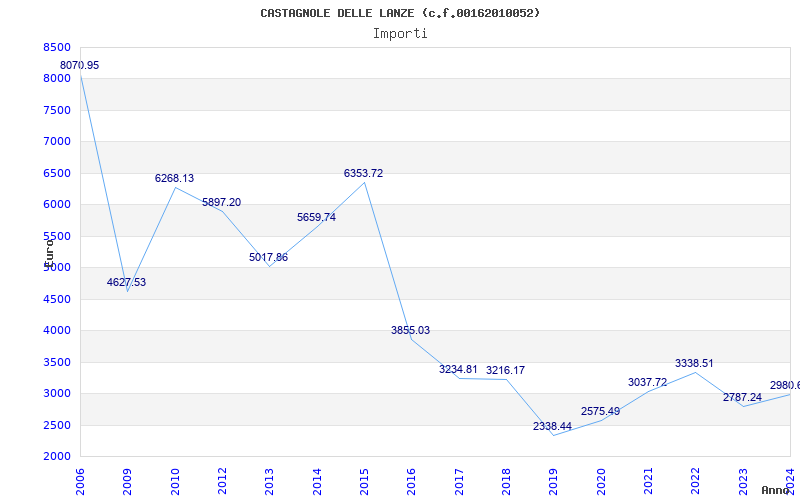Select the x-axis year 2009

(x=128, y=482)
